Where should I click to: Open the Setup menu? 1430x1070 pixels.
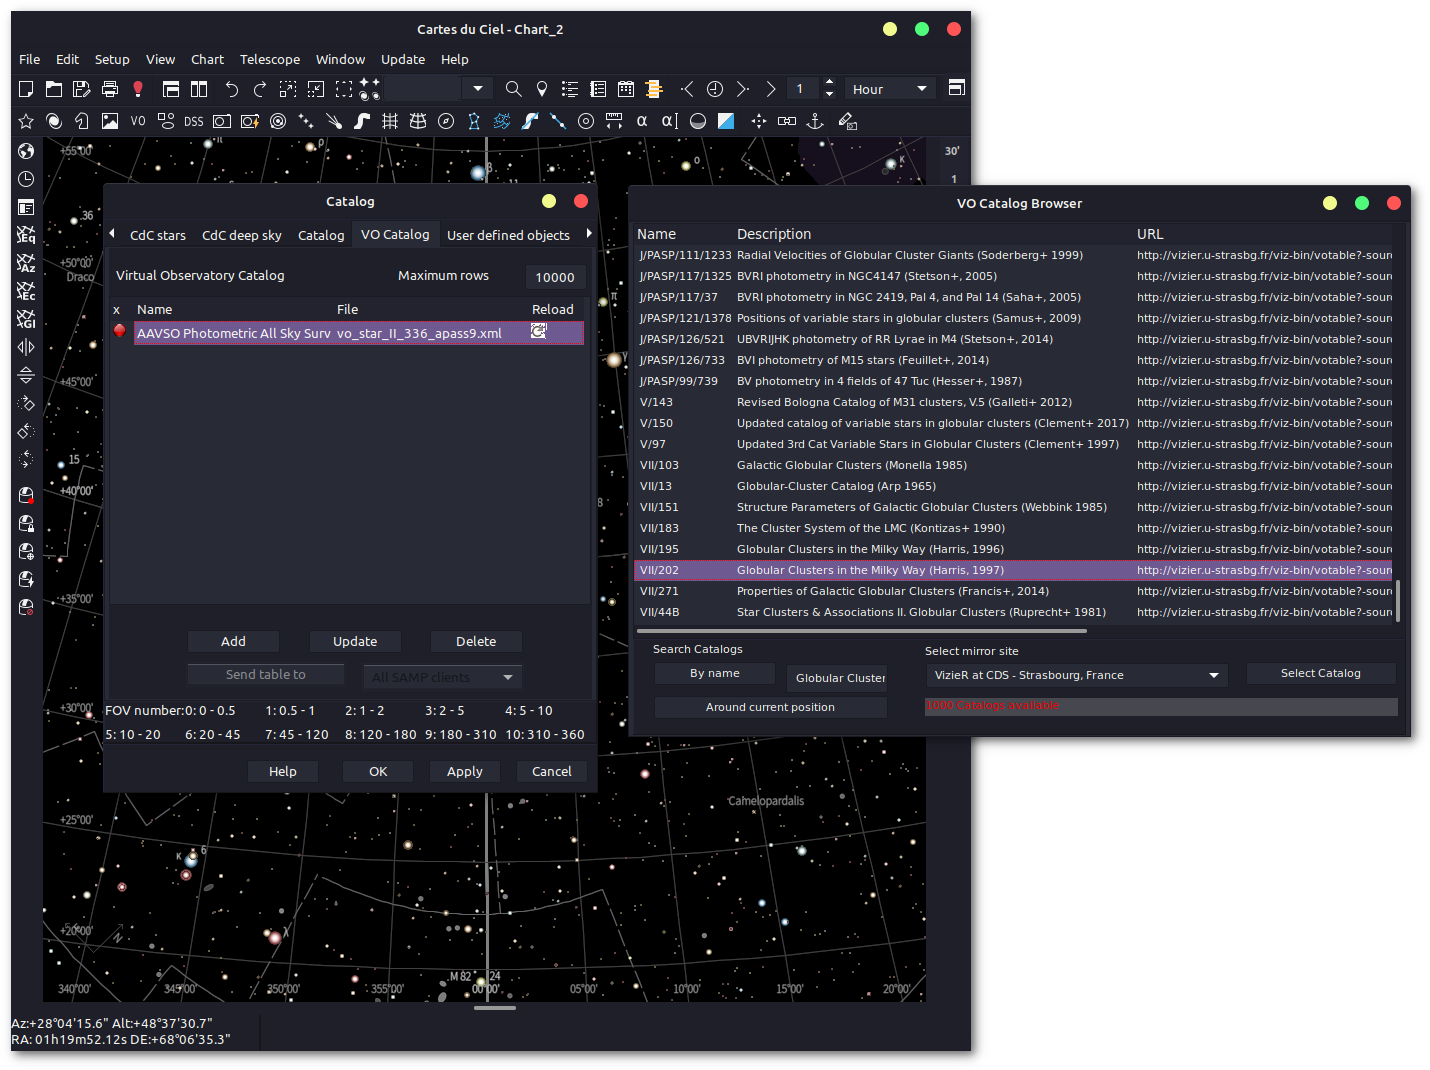(x=112, y=59)
